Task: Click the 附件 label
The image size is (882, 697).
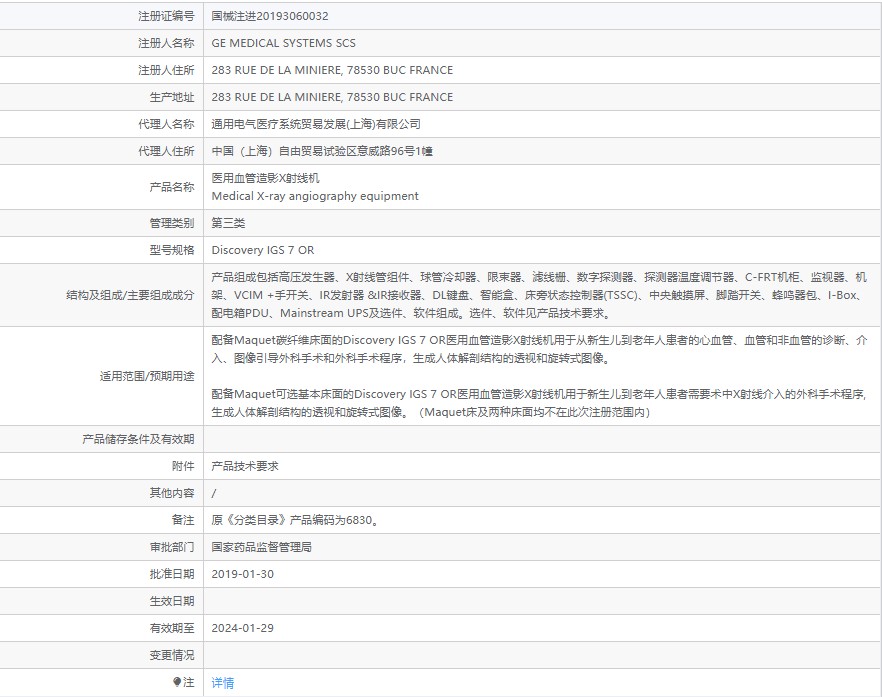Action: 183,466
